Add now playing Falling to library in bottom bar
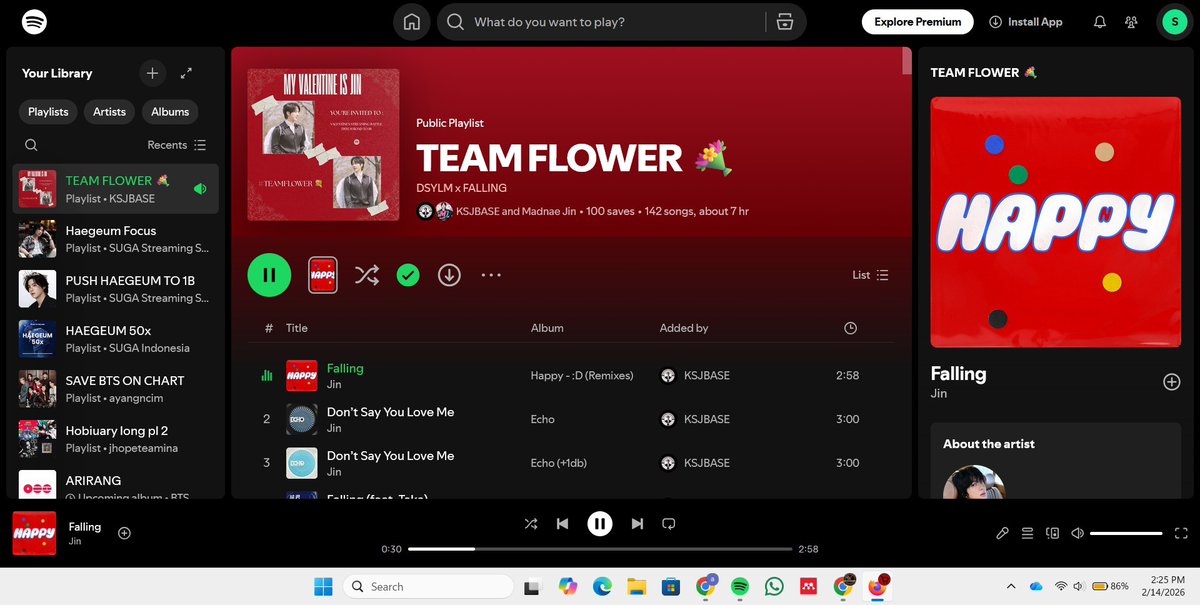This screenshot has height=605, width=1200. point(125,533)
